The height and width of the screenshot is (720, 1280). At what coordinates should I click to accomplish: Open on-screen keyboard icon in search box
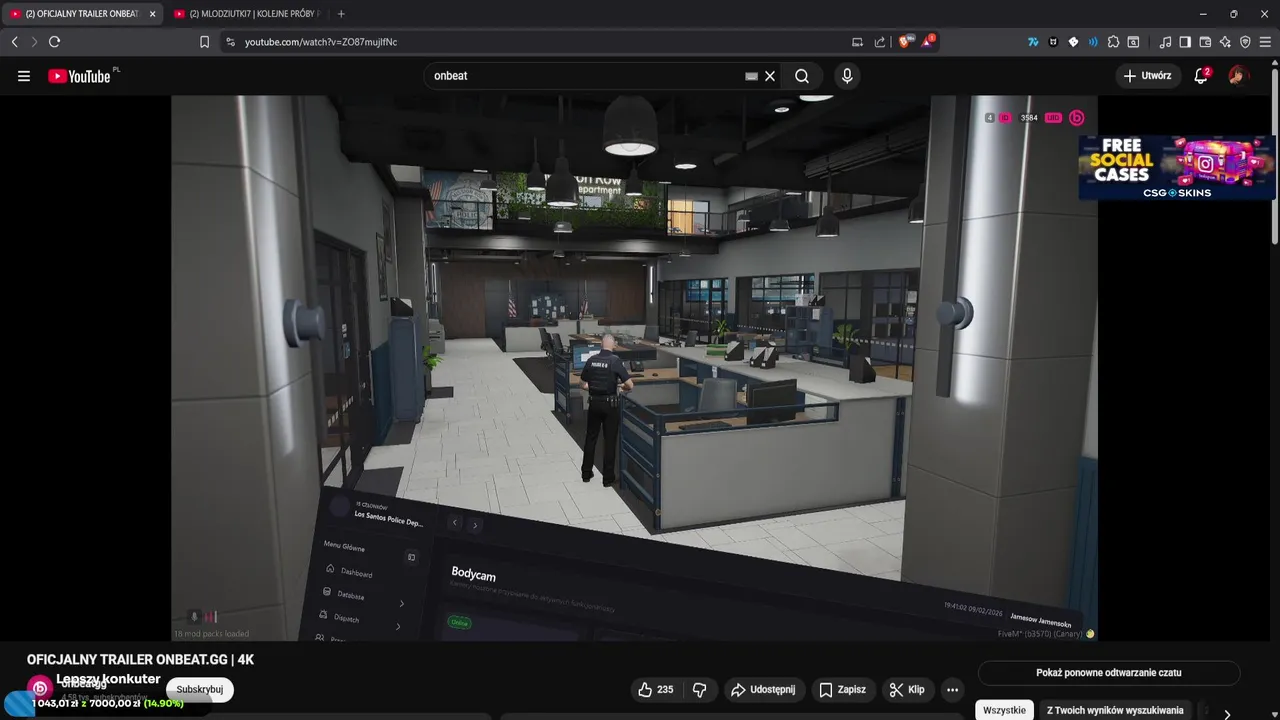(x=752, y=76)
